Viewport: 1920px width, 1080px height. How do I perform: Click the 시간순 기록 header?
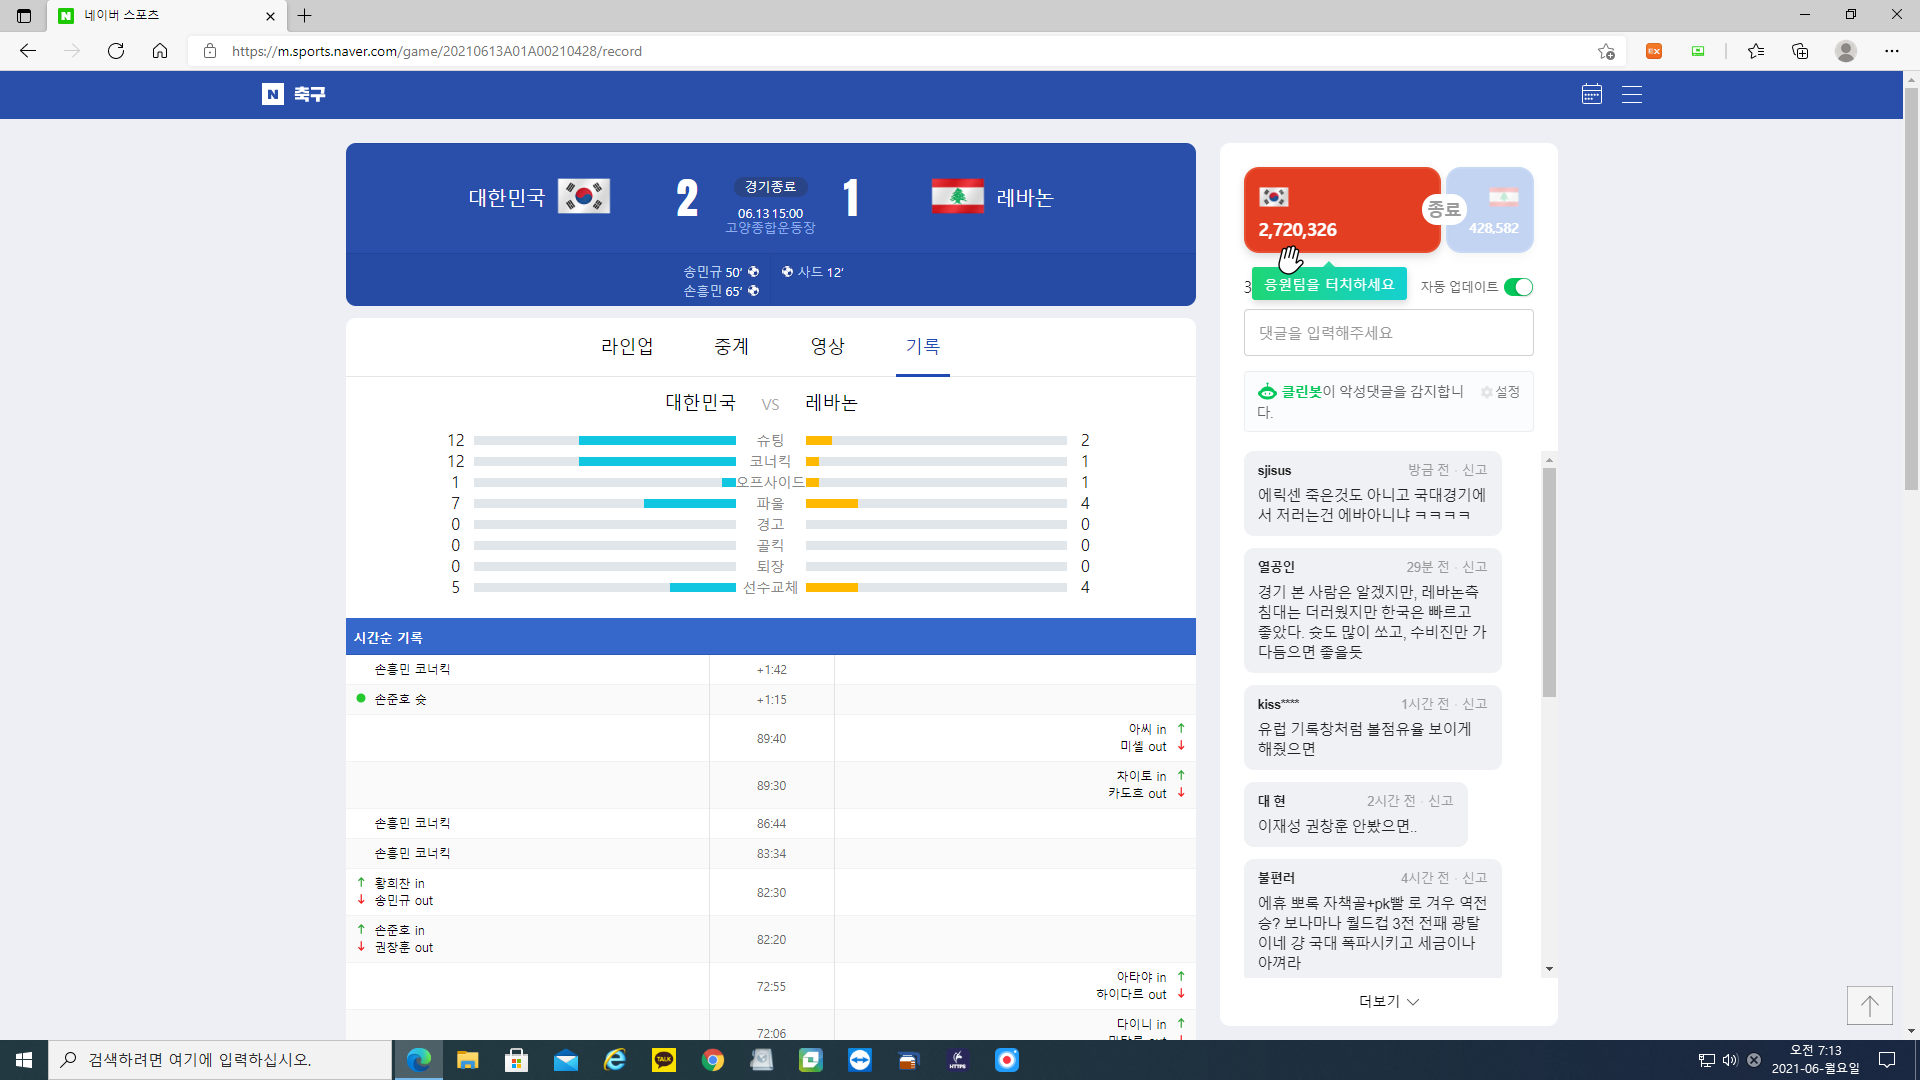click(x=771, y=637)
